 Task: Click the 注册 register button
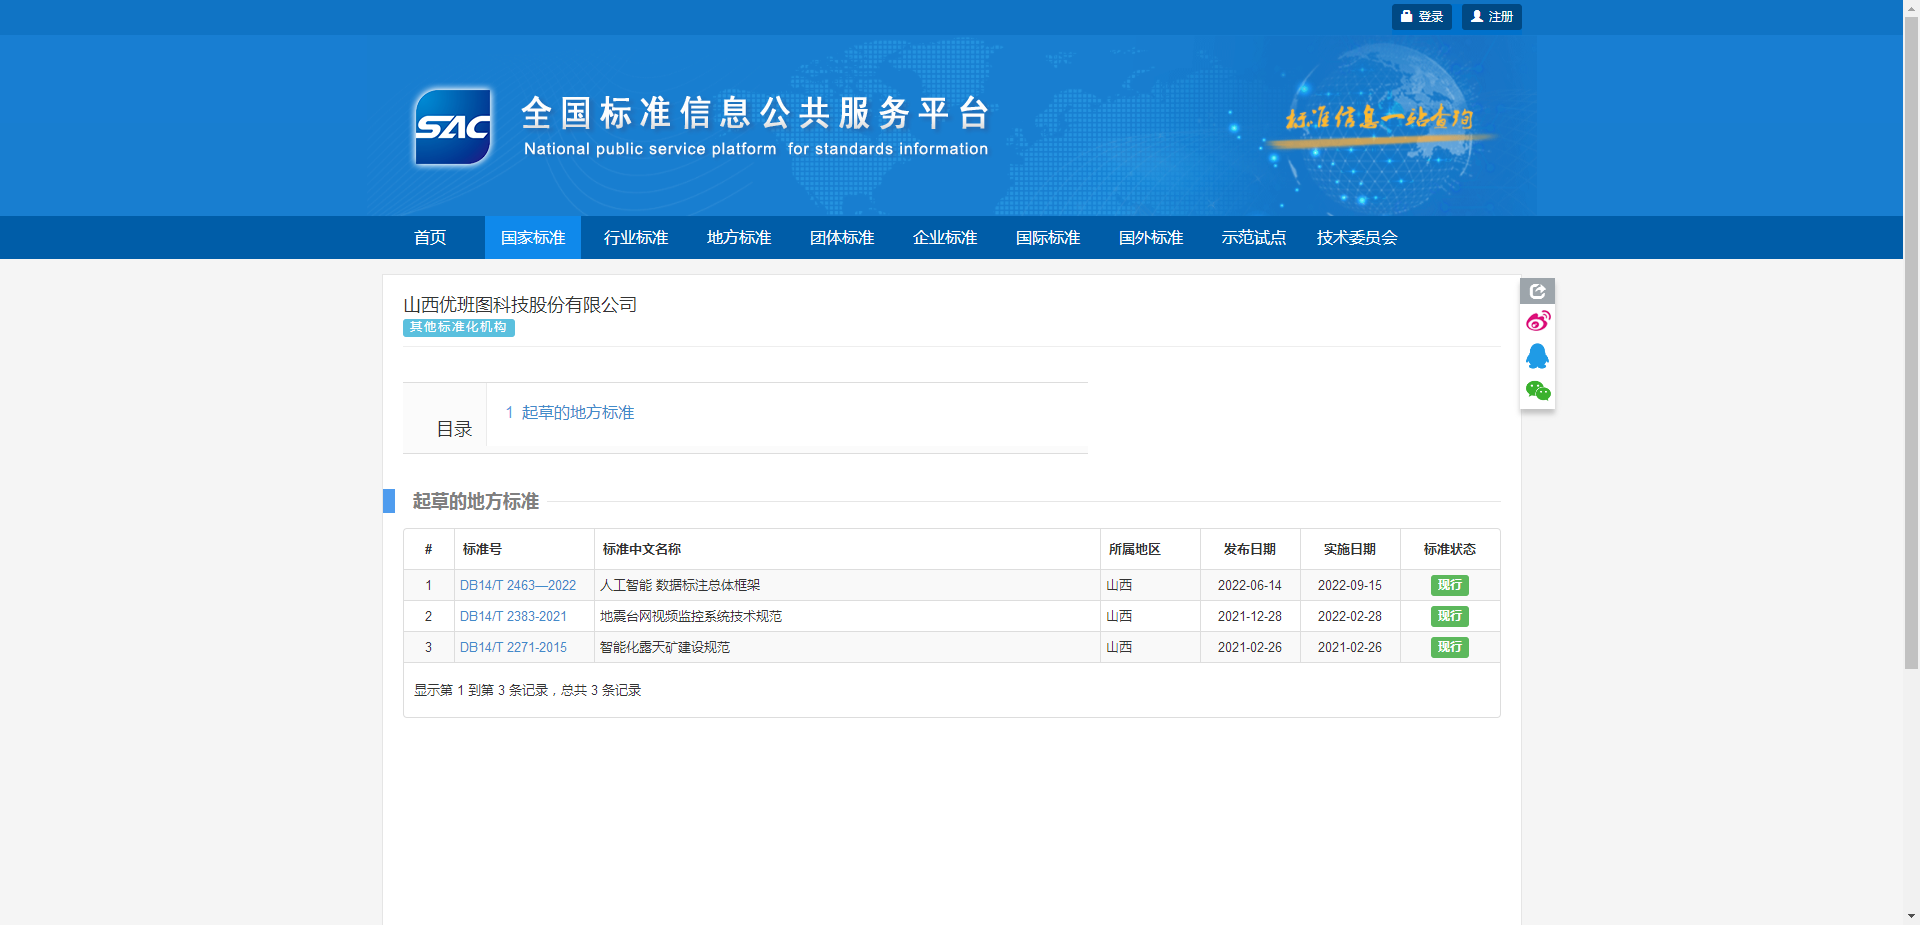1491,17
